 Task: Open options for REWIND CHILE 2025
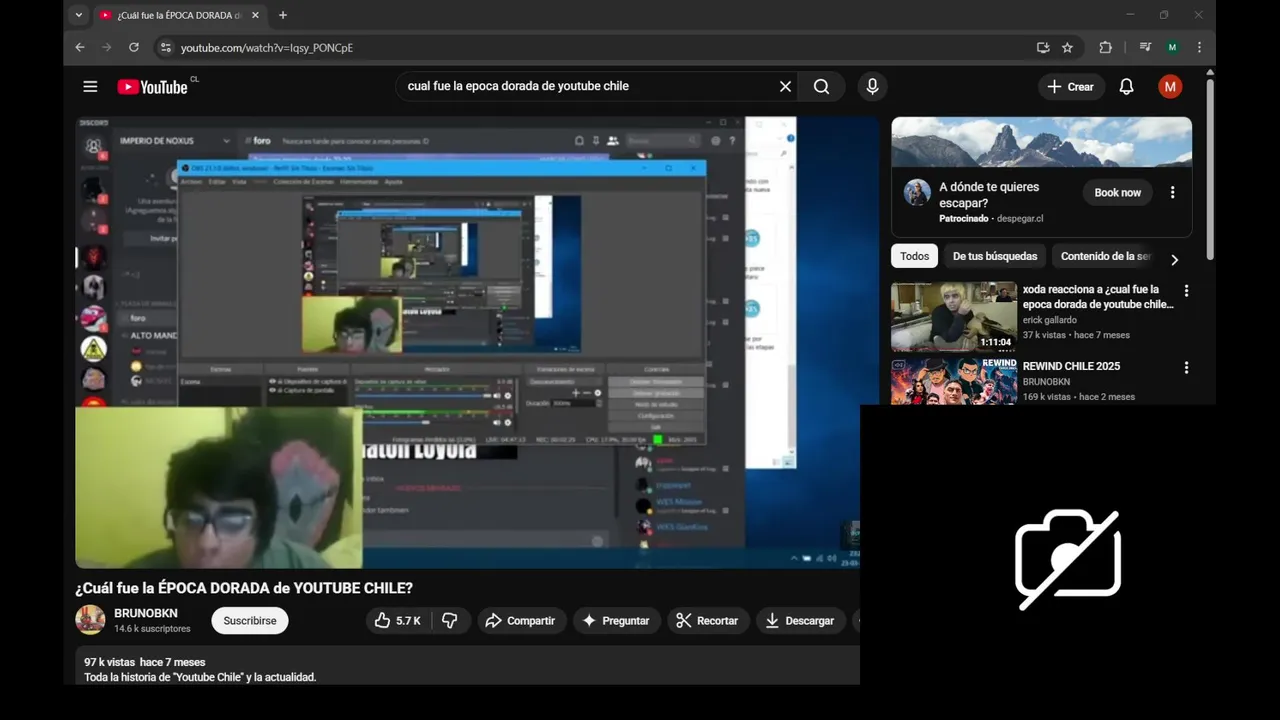(x=1186, y=368)
